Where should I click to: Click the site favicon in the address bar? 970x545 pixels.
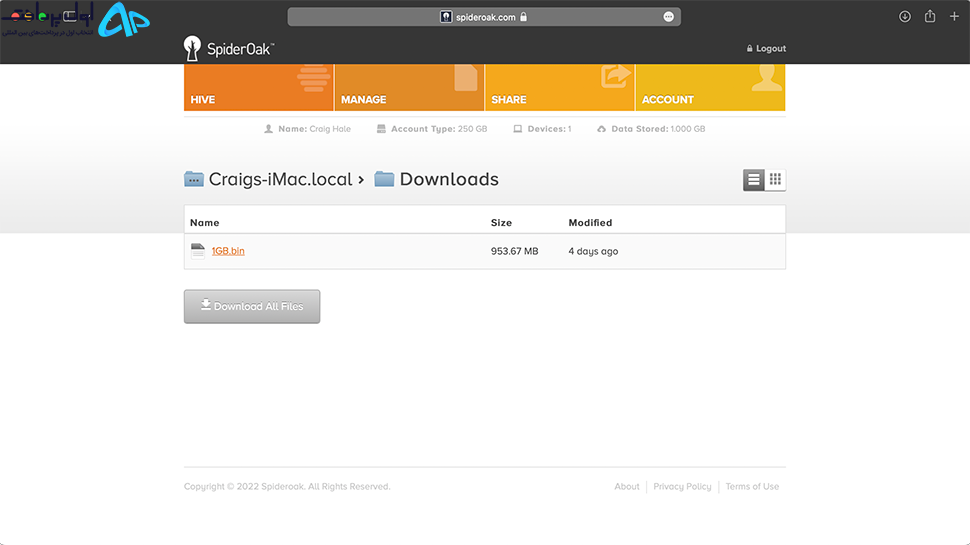click(446, 17)
